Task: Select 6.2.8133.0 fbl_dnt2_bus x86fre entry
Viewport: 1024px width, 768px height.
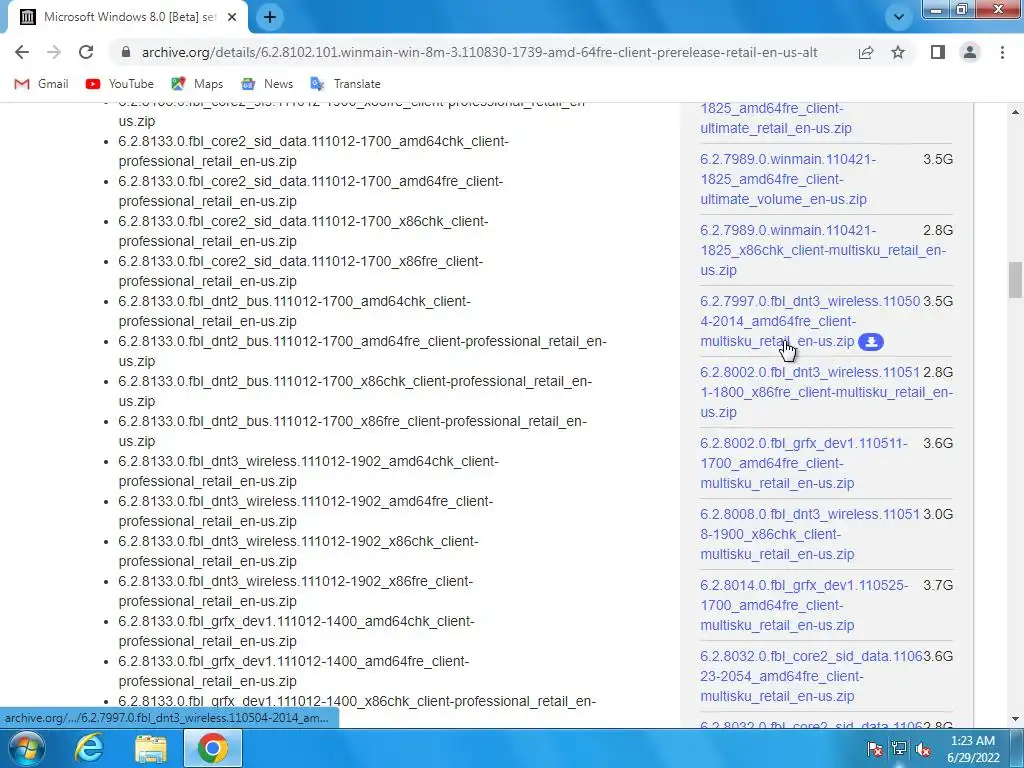Action: tap(353, 431)
